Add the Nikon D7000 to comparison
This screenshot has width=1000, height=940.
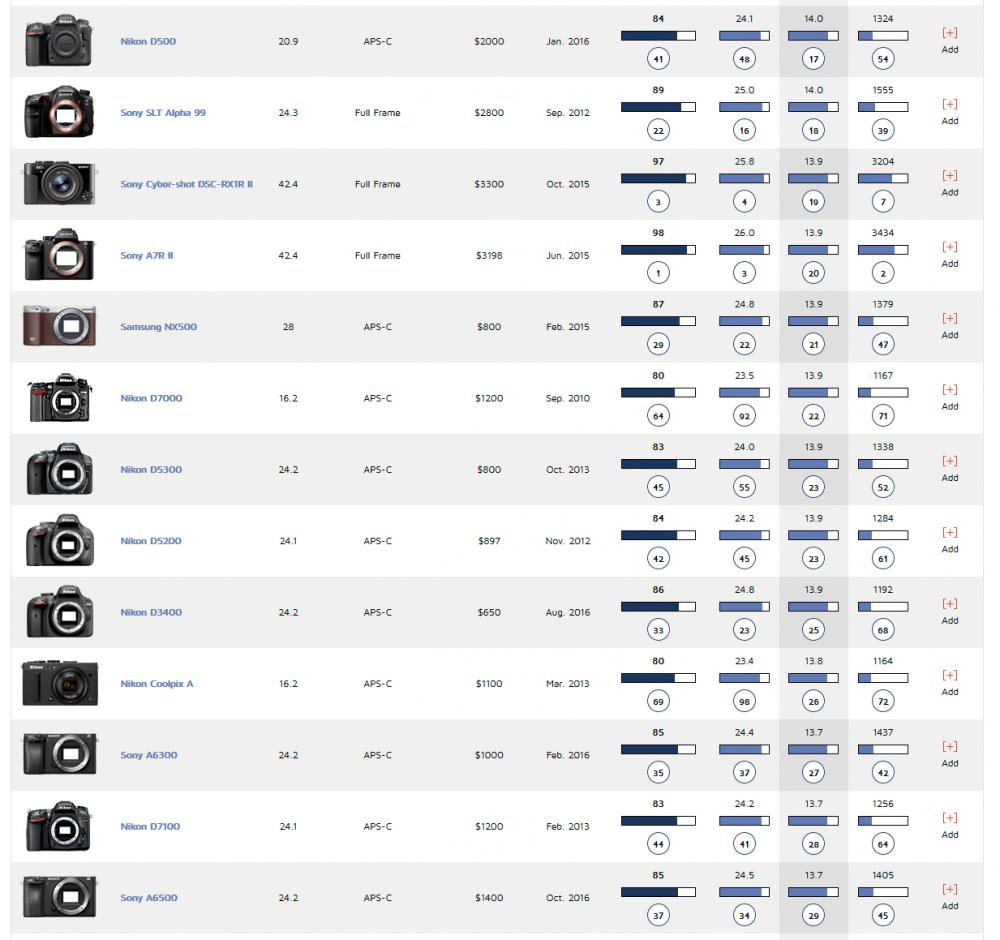(950, 397)
